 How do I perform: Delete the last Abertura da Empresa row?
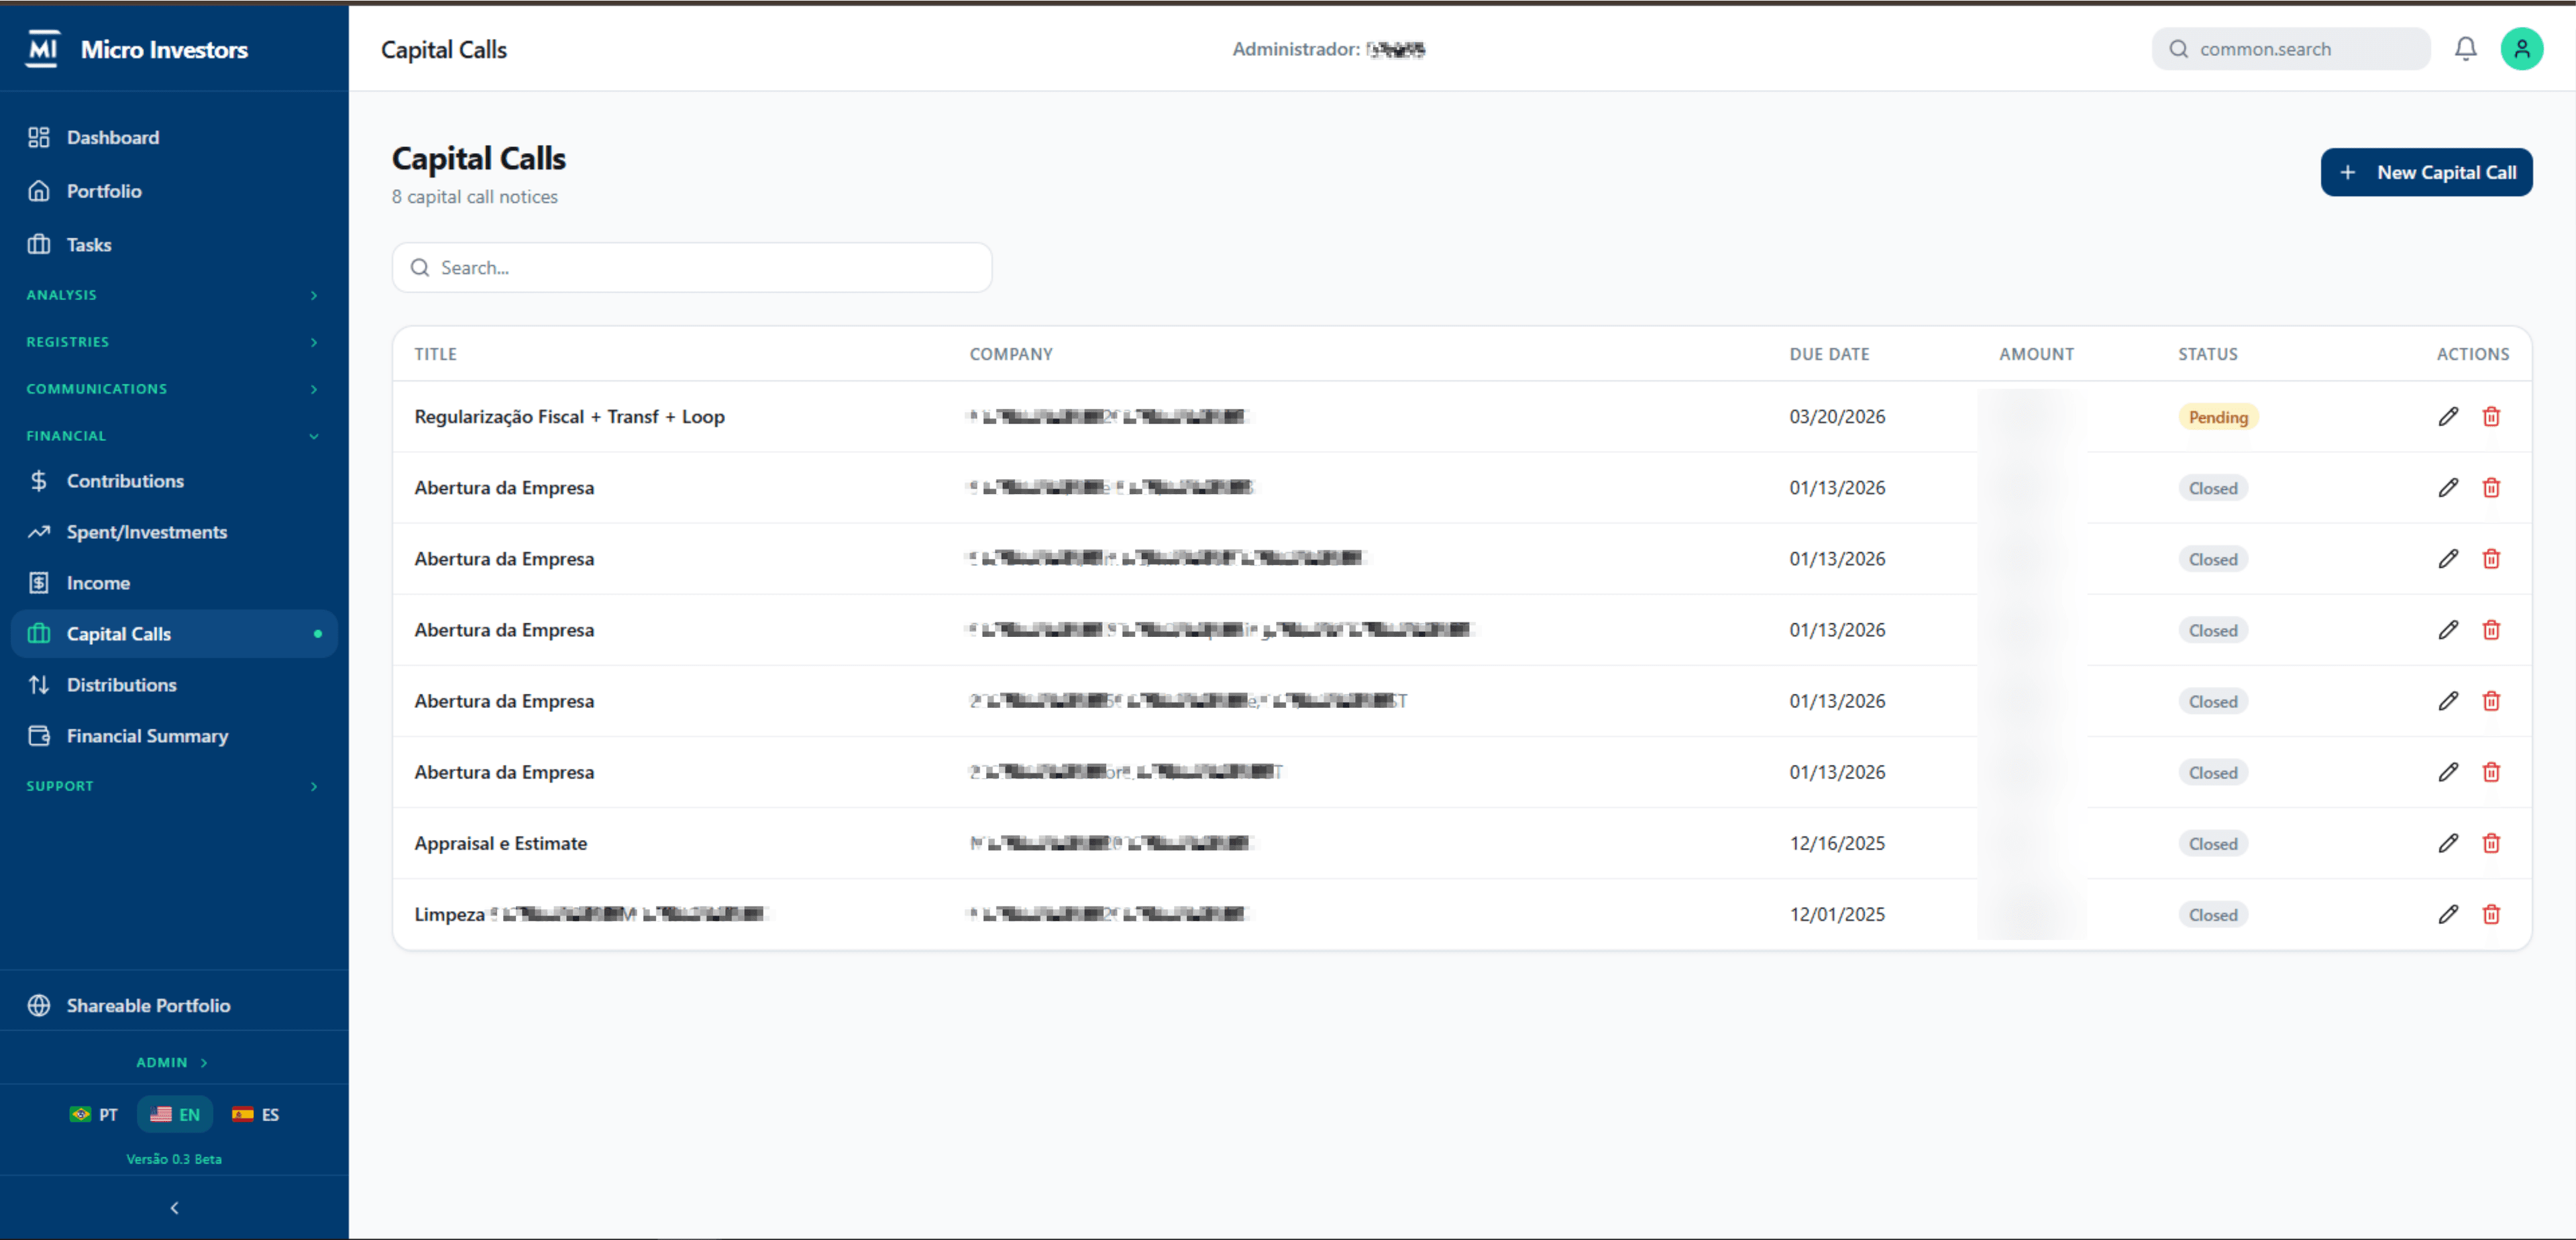(2491, 772)
